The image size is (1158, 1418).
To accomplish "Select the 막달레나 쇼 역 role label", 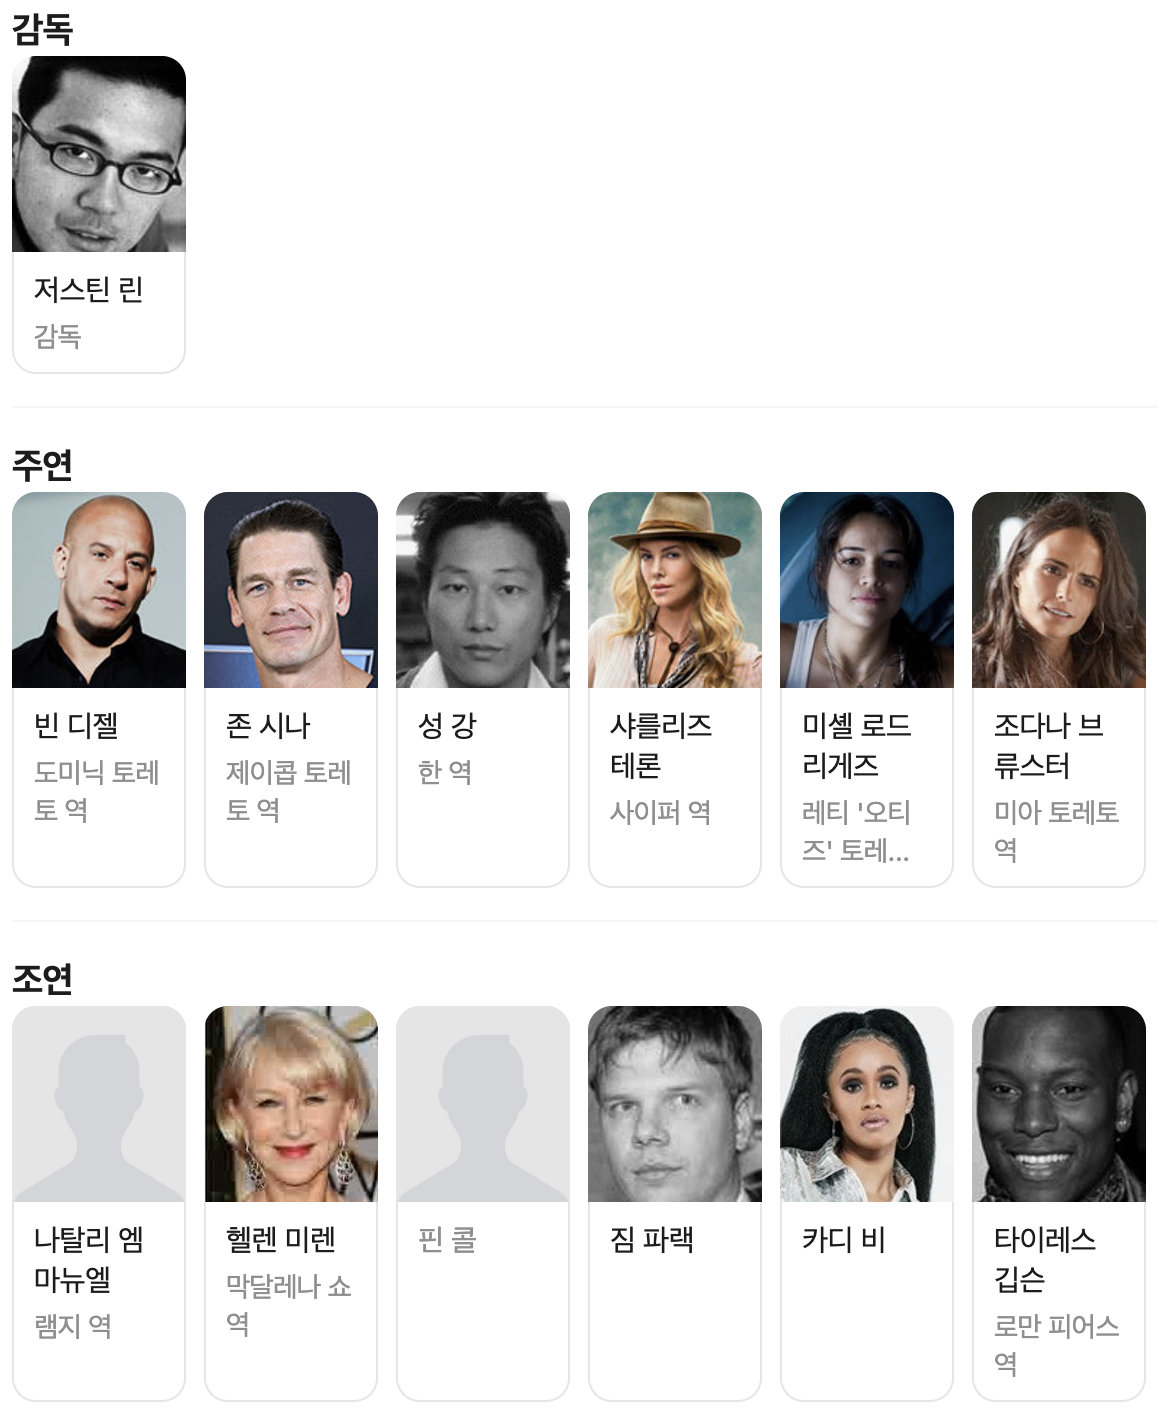I will 289,1305.
